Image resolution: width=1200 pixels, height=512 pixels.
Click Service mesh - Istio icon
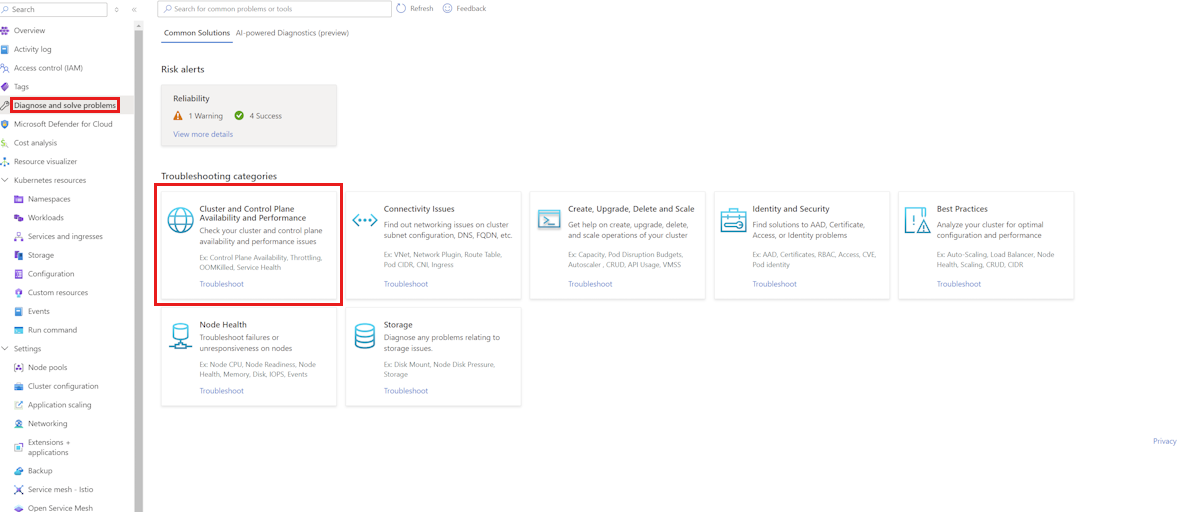point(19,490)
